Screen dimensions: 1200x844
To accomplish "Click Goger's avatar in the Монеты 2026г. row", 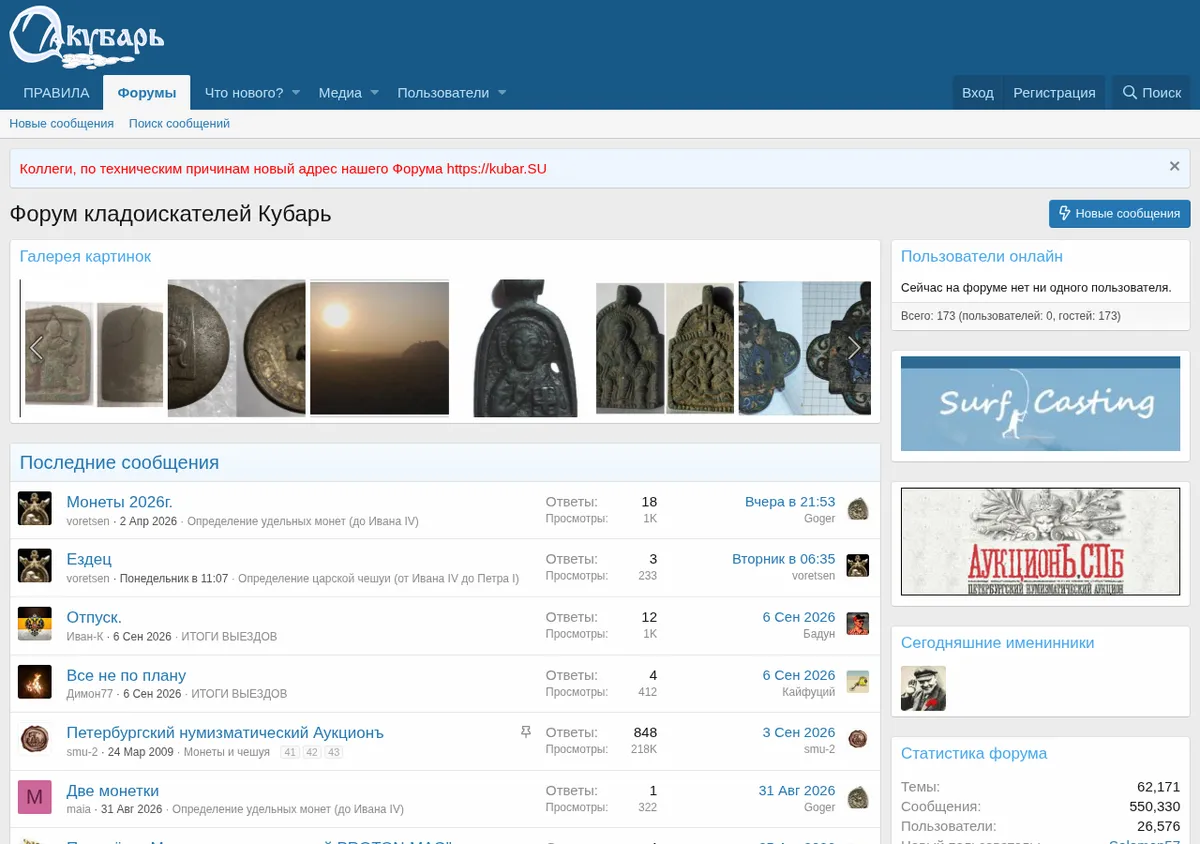I will click(x=857, y=509).
